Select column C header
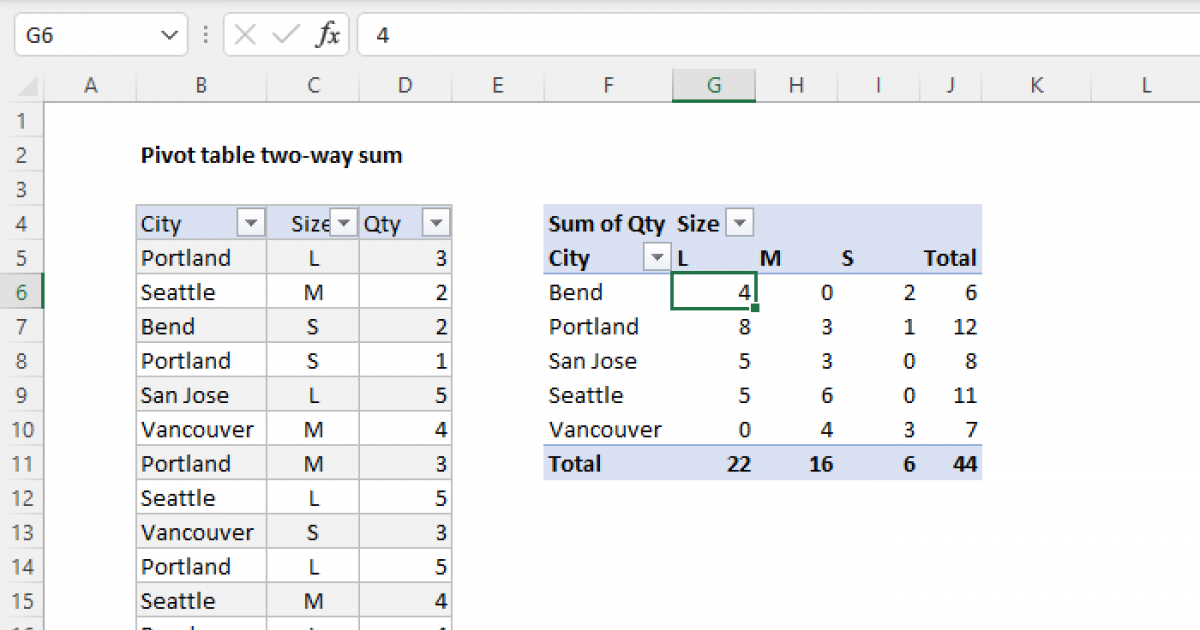The height and width of the screenshot is (630, 1200). (x=313, y=87)
